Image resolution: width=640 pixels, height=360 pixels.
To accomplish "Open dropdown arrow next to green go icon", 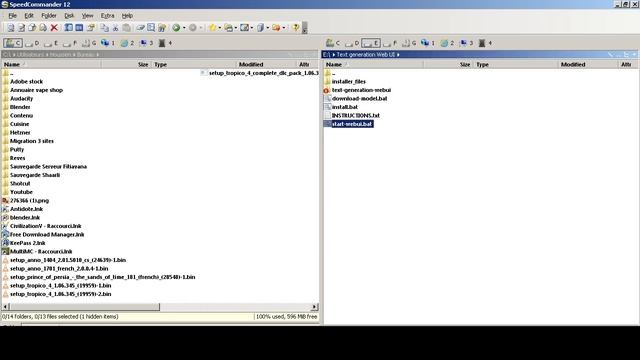I will [184, 28].
